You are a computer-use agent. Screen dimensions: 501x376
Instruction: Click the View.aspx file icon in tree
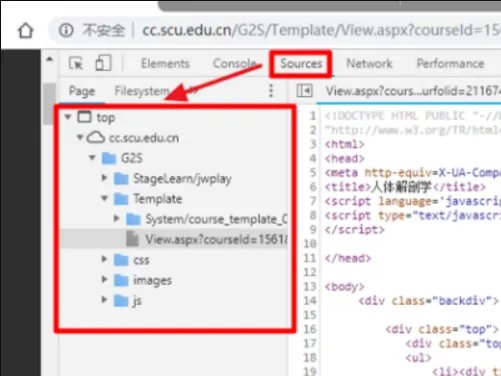pos(133,239)
